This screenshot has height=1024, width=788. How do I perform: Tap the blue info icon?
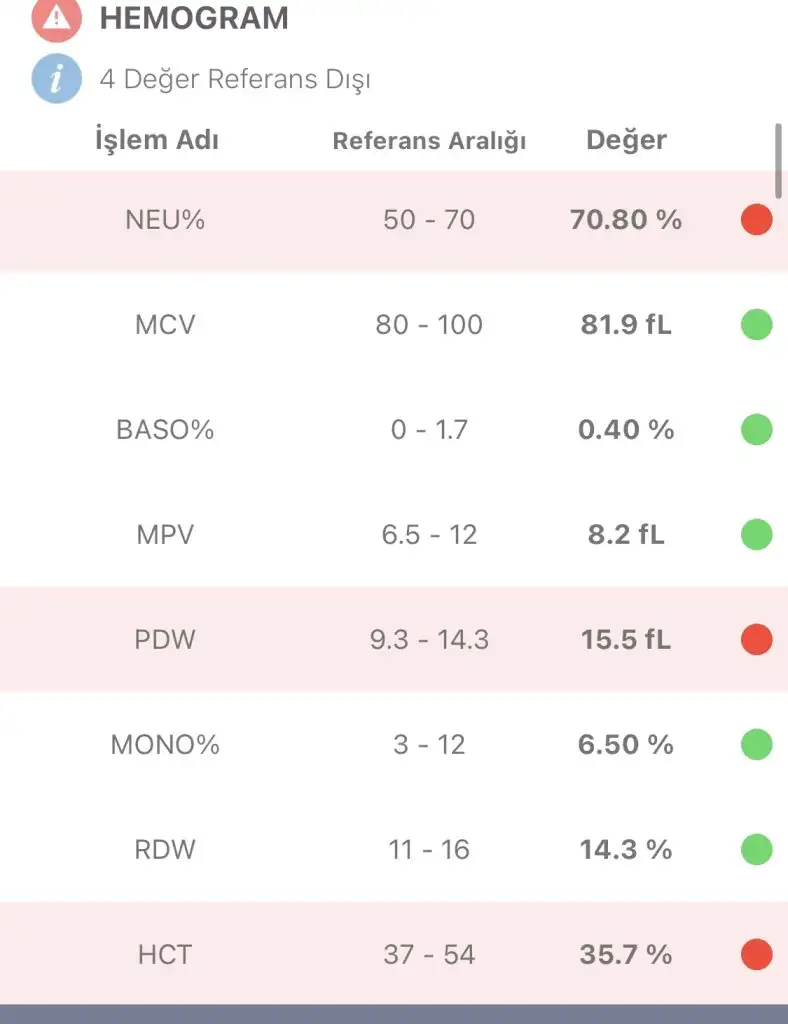tap(56, 79)
